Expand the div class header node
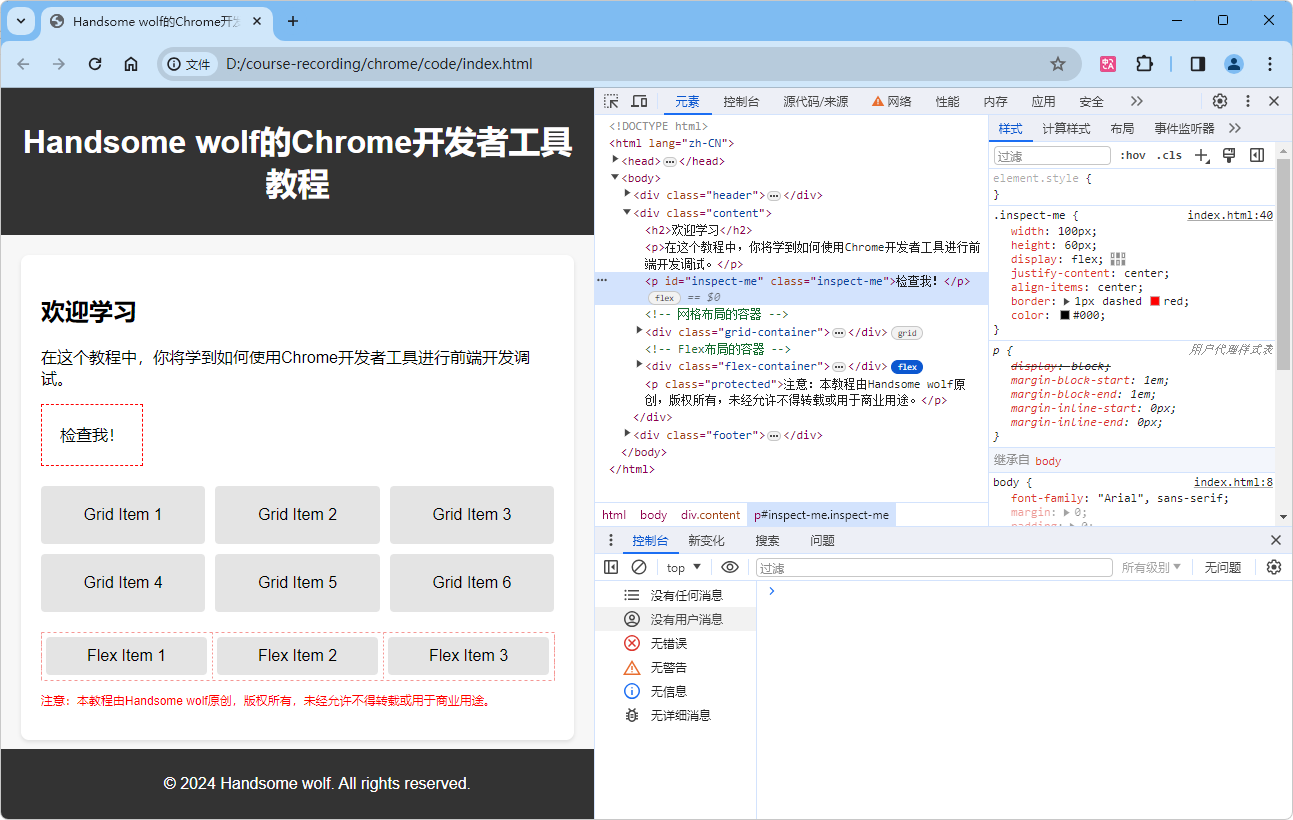 628,194
